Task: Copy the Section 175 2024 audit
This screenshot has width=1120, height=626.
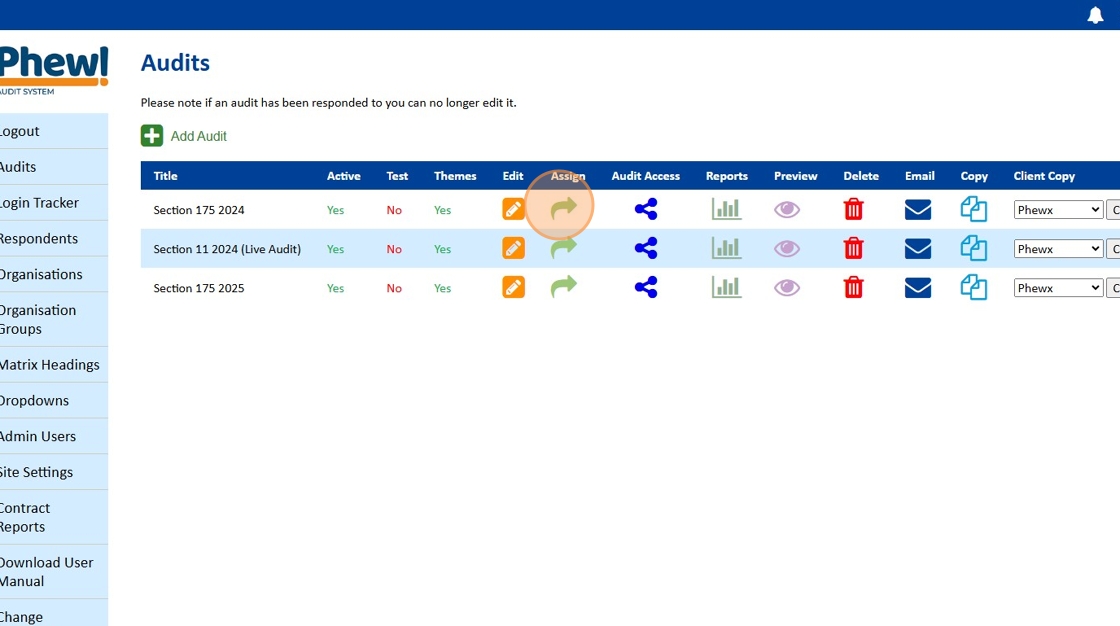Action: click(974, 209)
